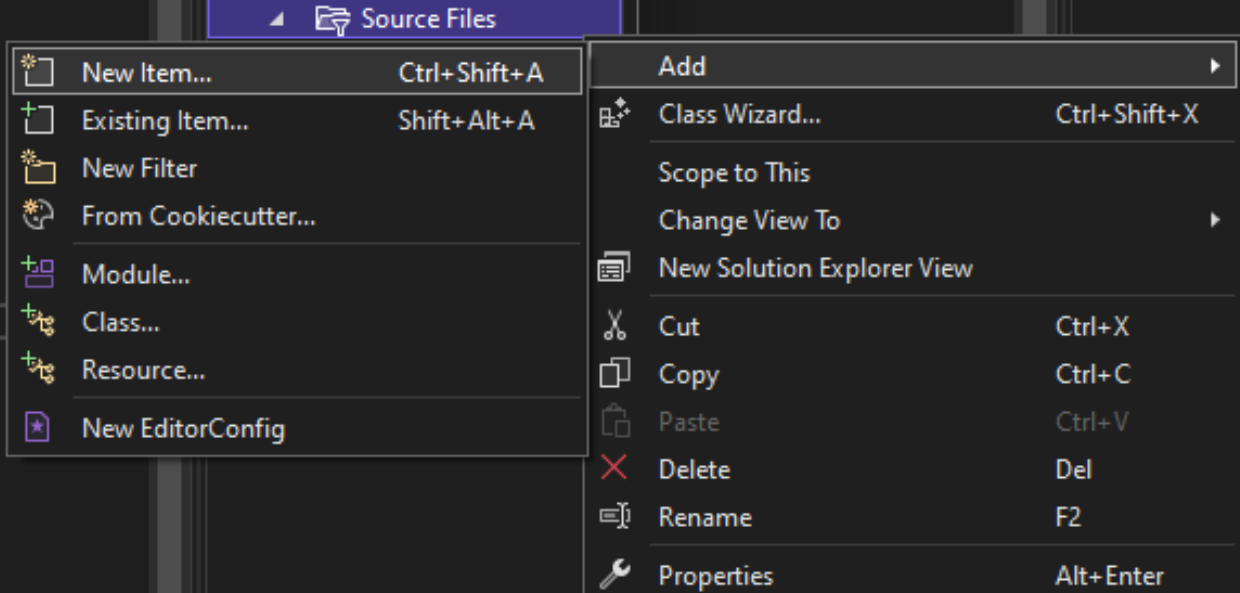Choose New Solution Explorer View

(x=815, y=268)
